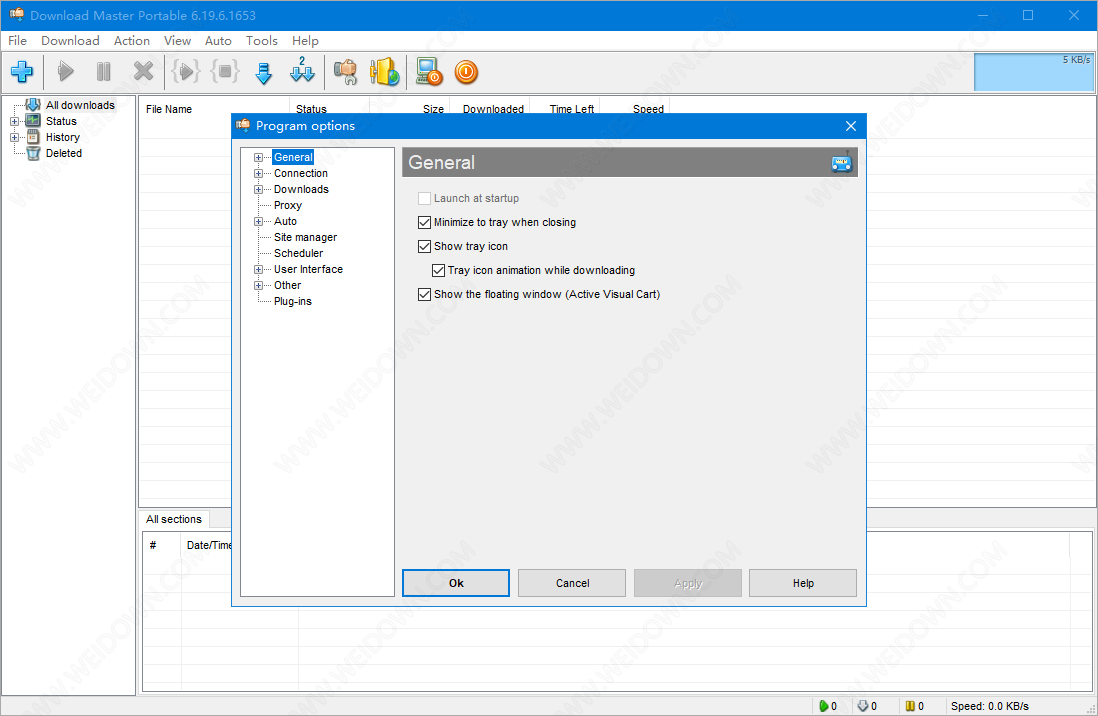Expand the Connection node in options tree
The height and width of the screenshot is (716, 1098).
258,174
